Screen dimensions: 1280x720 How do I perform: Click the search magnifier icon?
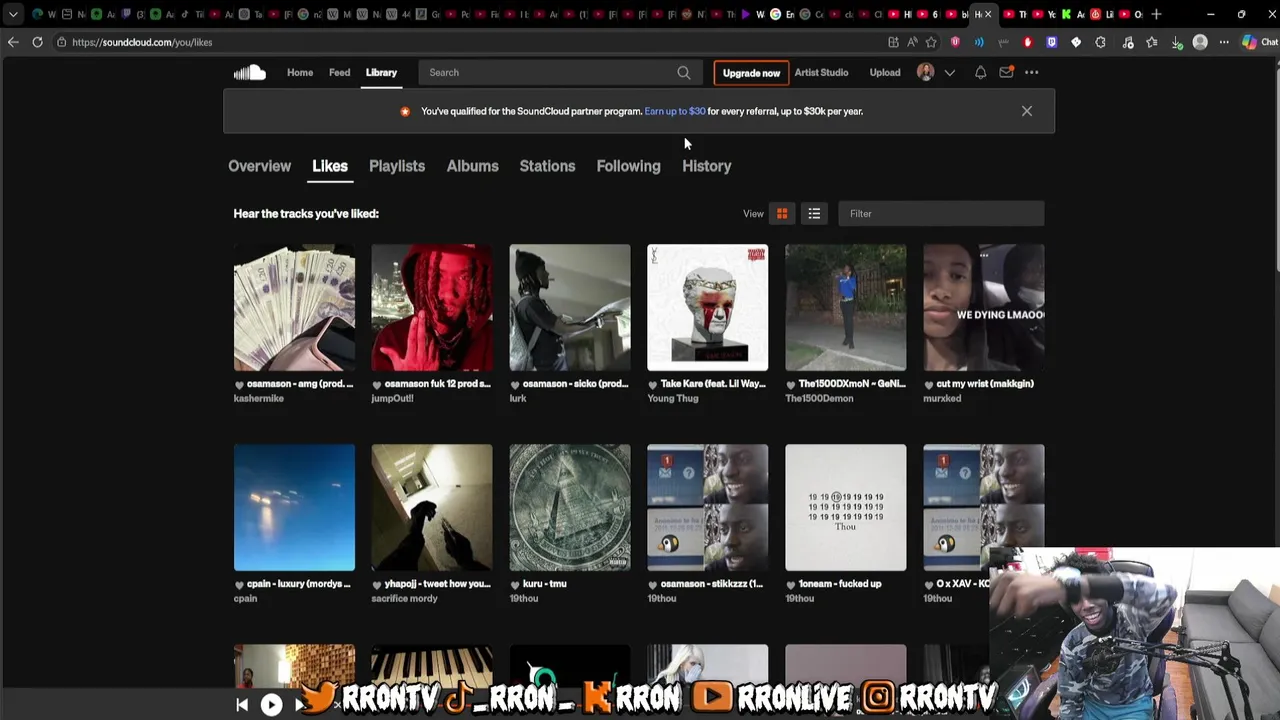pyautogui.click(x=684, y=72)
